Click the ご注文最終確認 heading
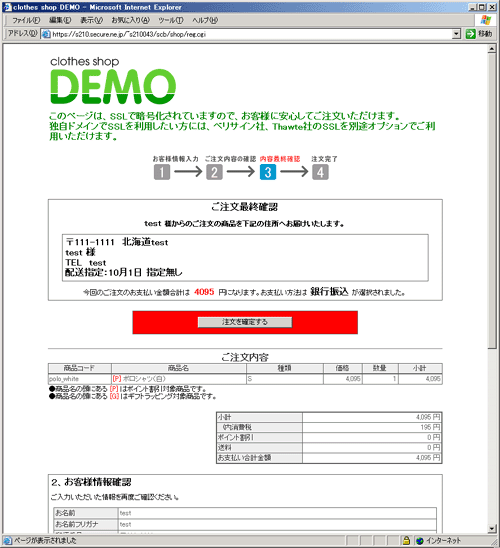Screen dimensions: 500x548 point(245,207)
